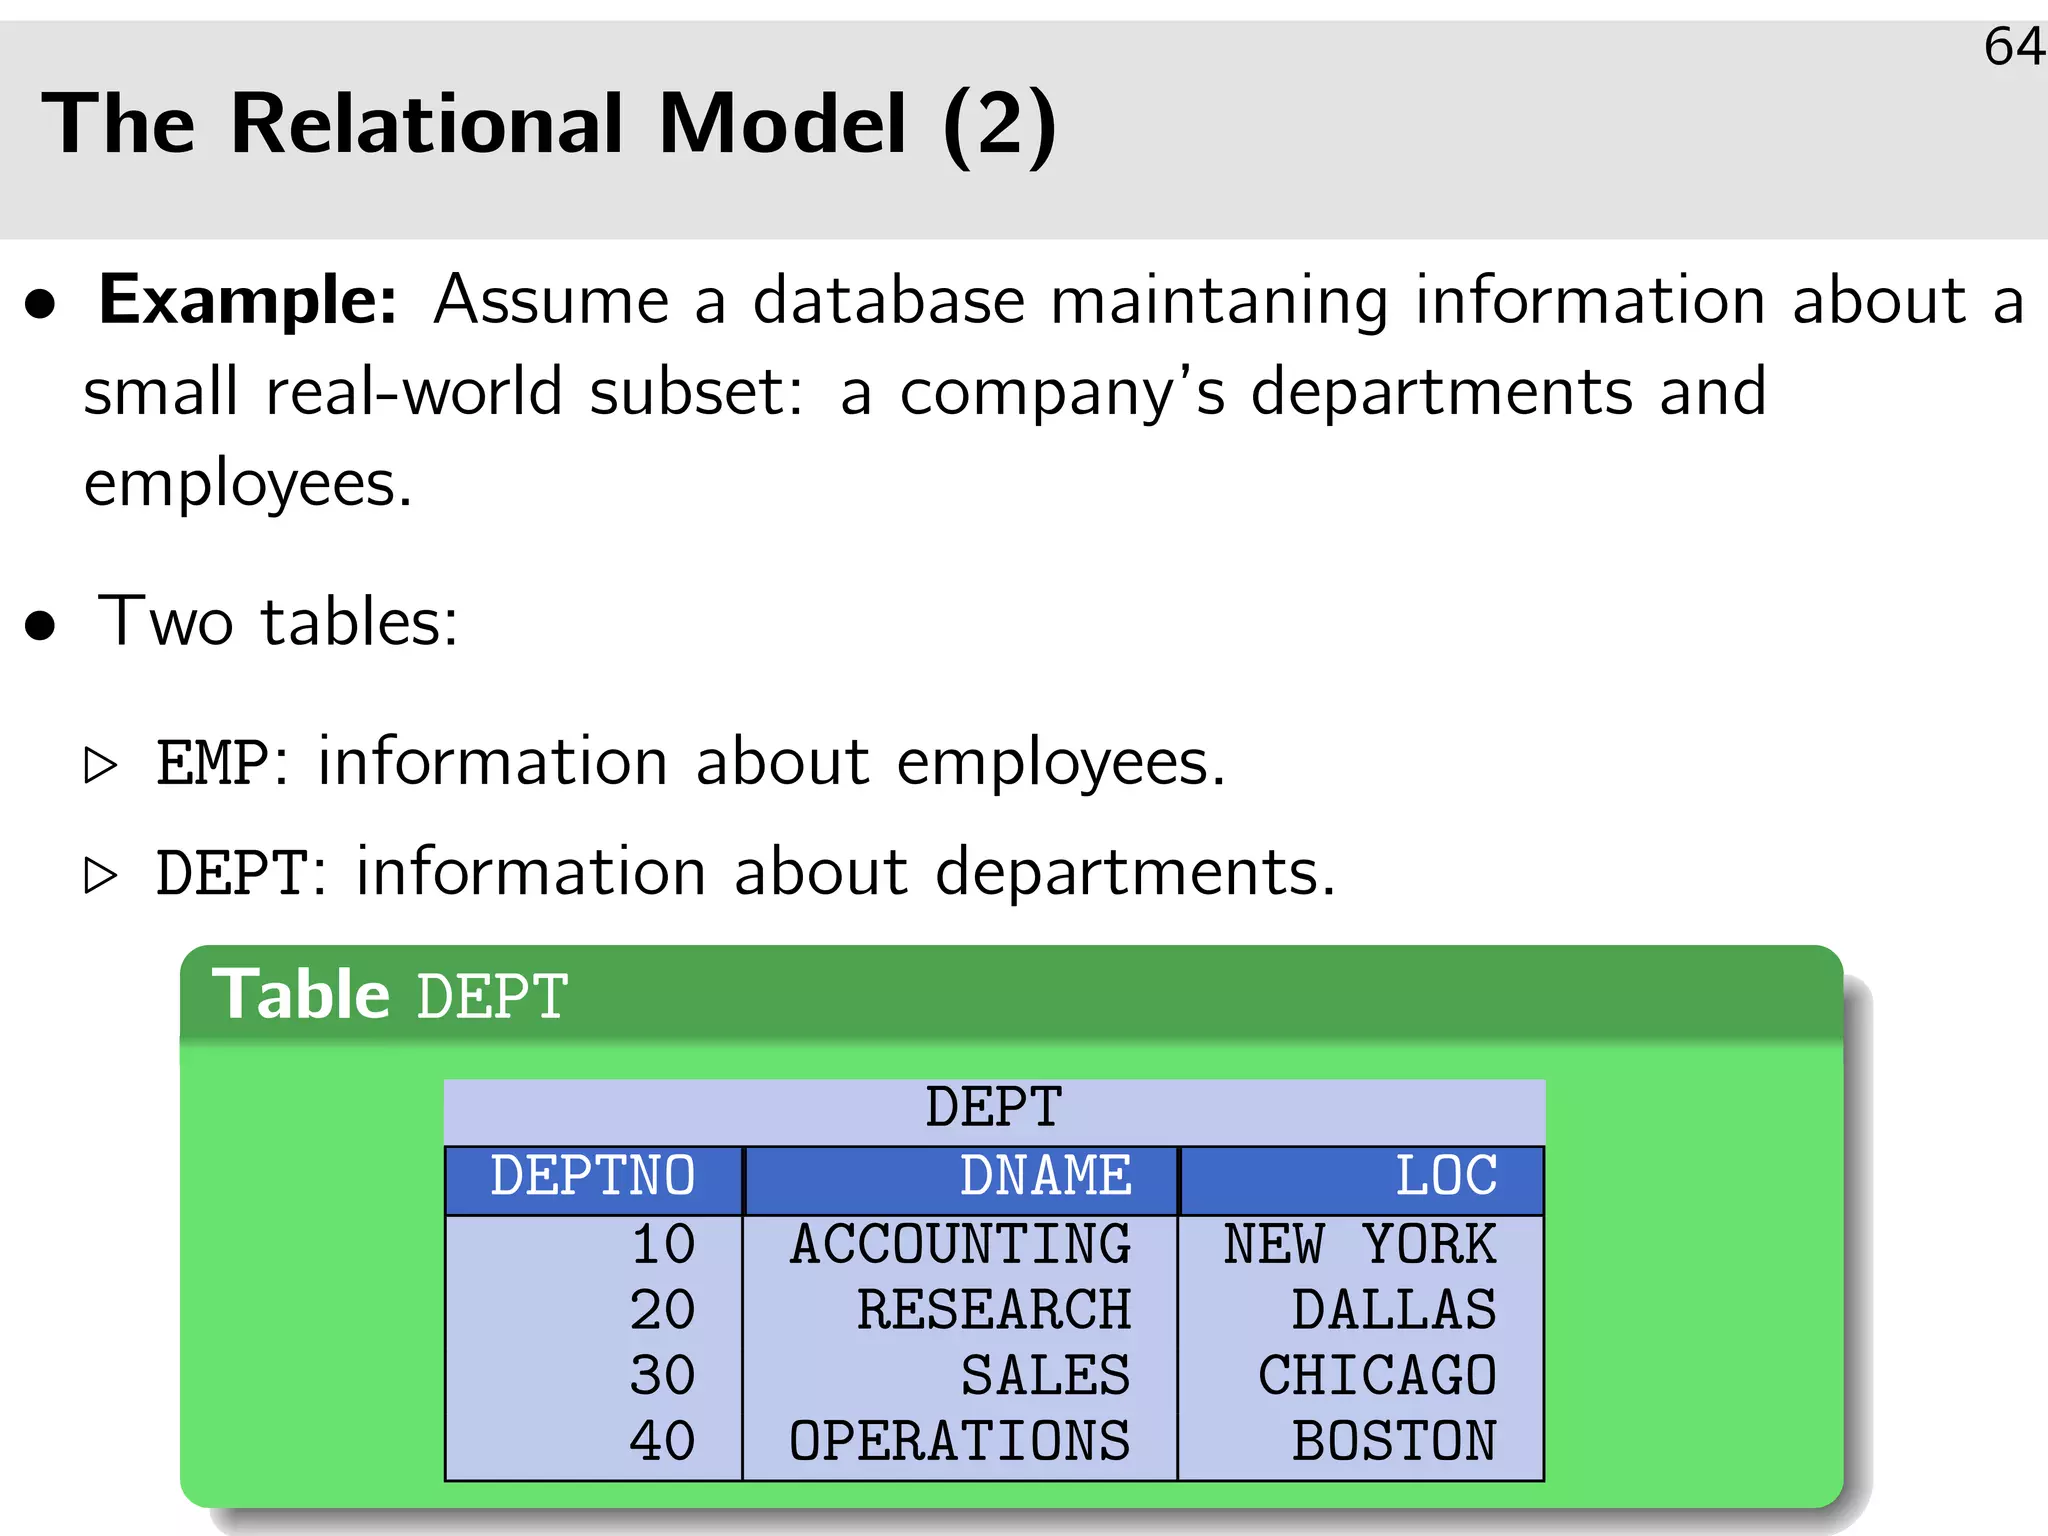
Task: Click the triangle bullet before EMP
Action: click(101, 765)
